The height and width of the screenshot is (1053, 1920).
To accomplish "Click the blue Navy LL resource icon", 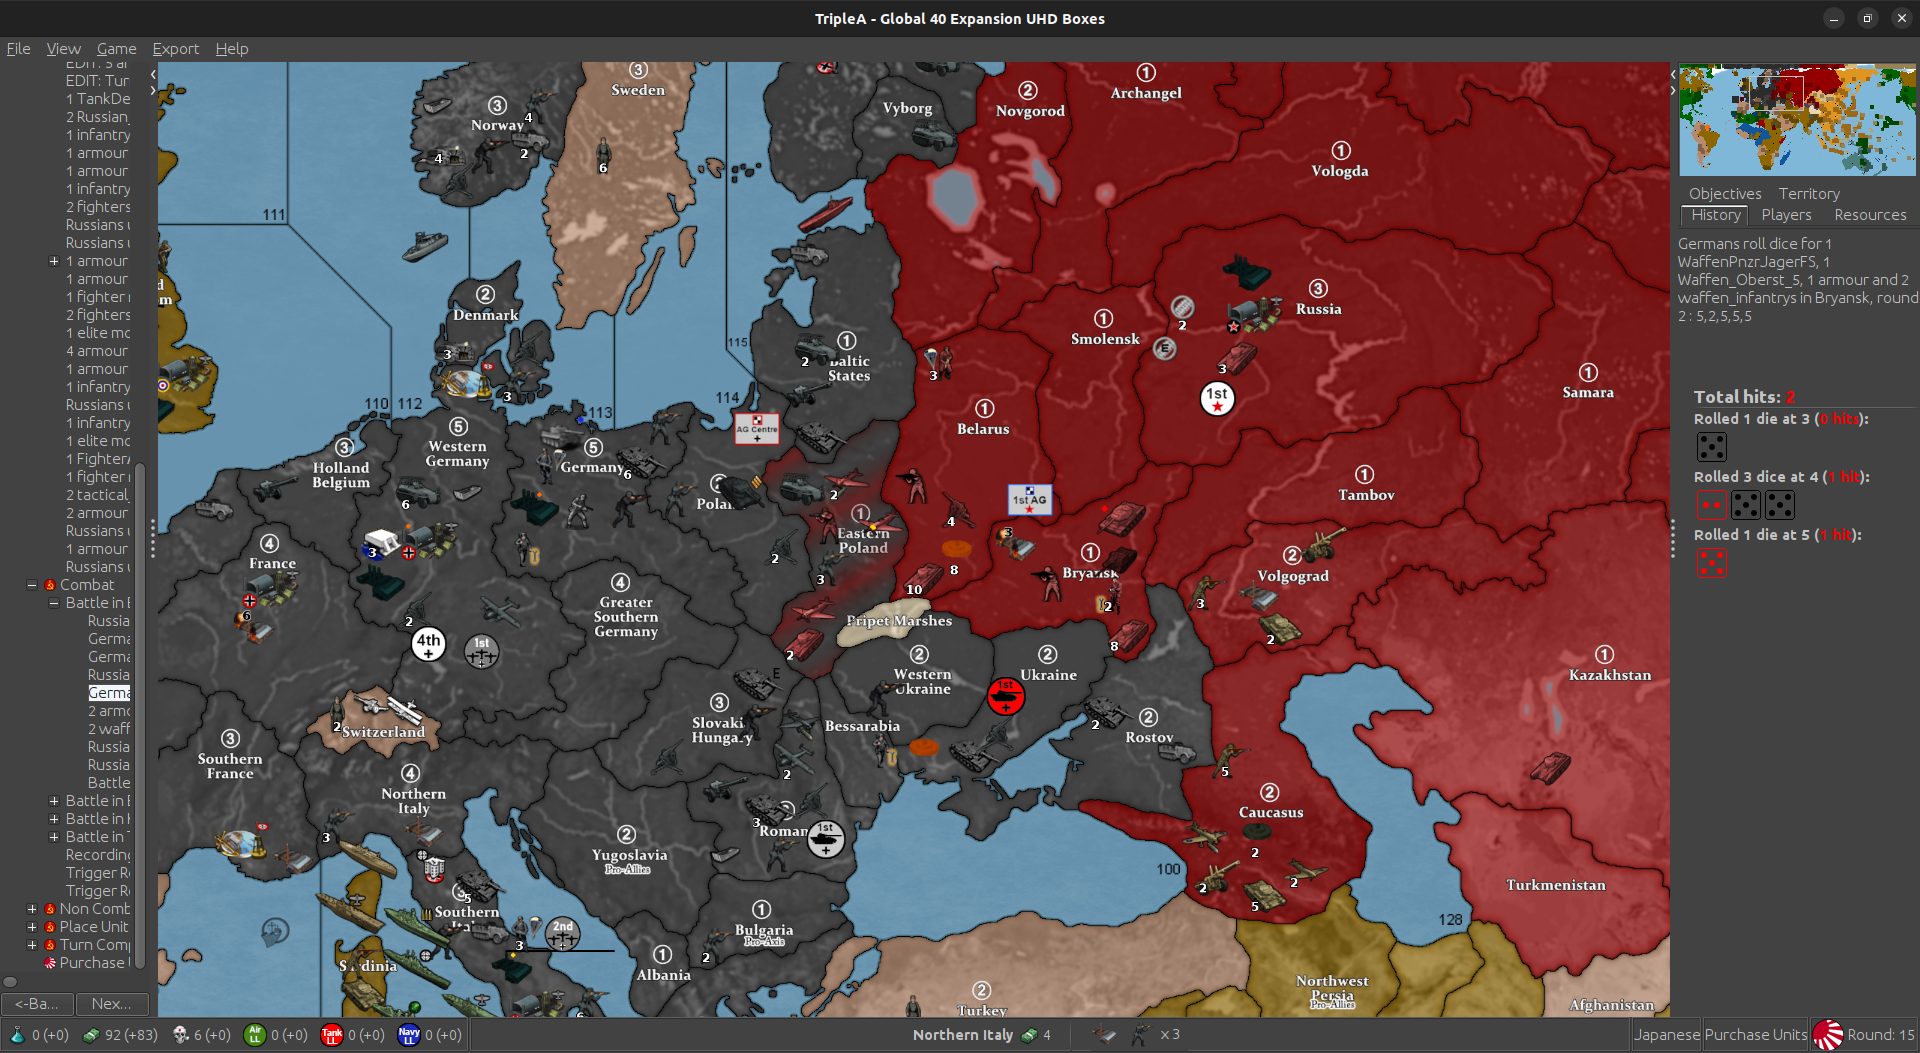I will [409, 1035].
